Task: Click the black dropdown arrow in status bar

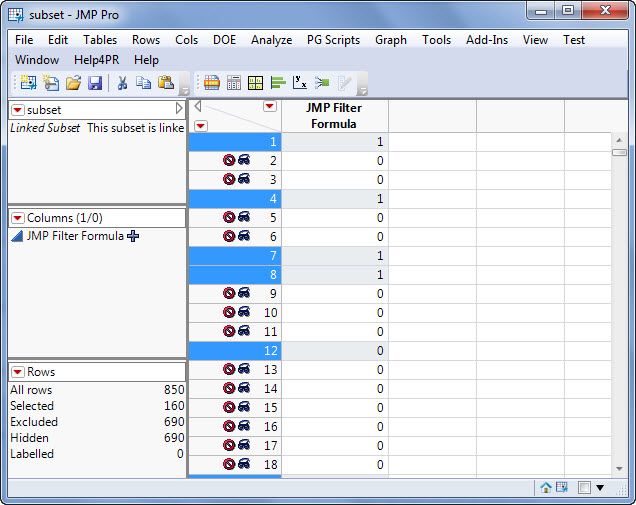Action: (x=600, y=488)
